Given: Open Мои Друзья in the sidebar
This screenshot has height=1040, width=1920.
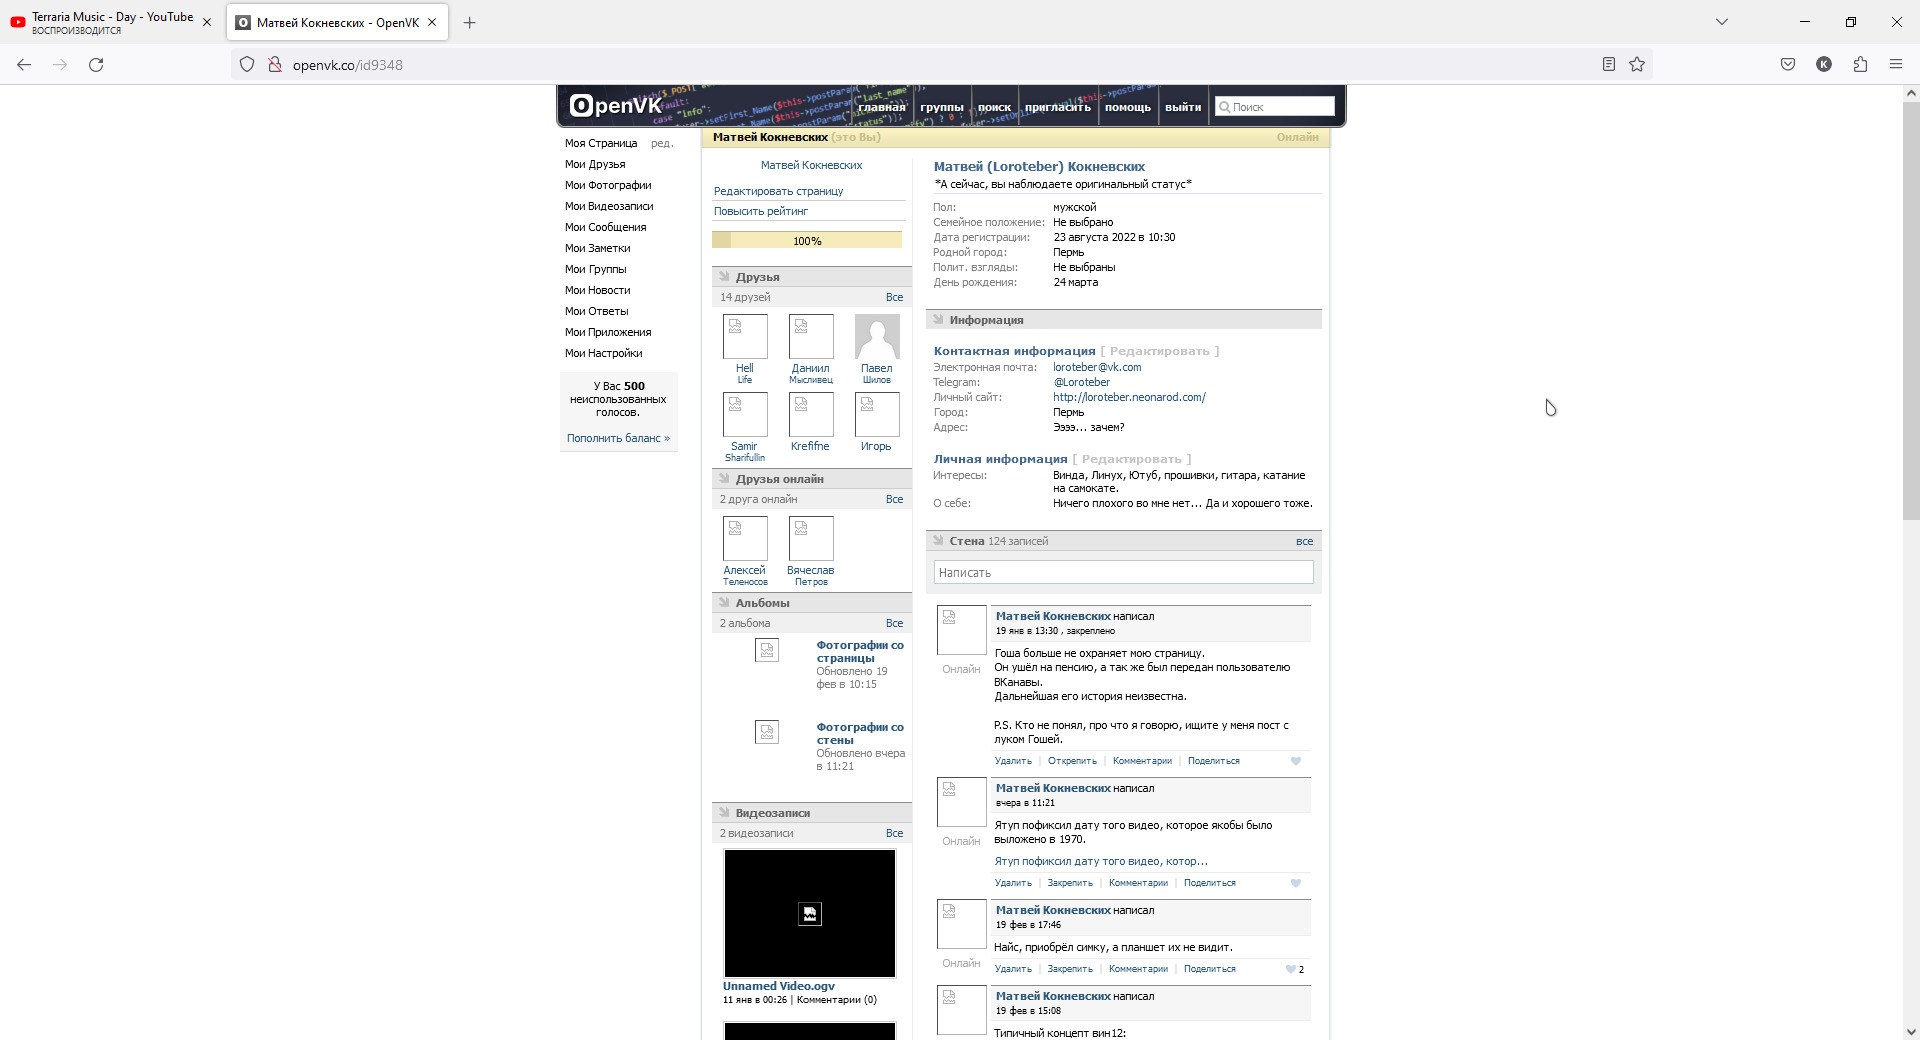Looking at the screenshot, I should [595, 164].
